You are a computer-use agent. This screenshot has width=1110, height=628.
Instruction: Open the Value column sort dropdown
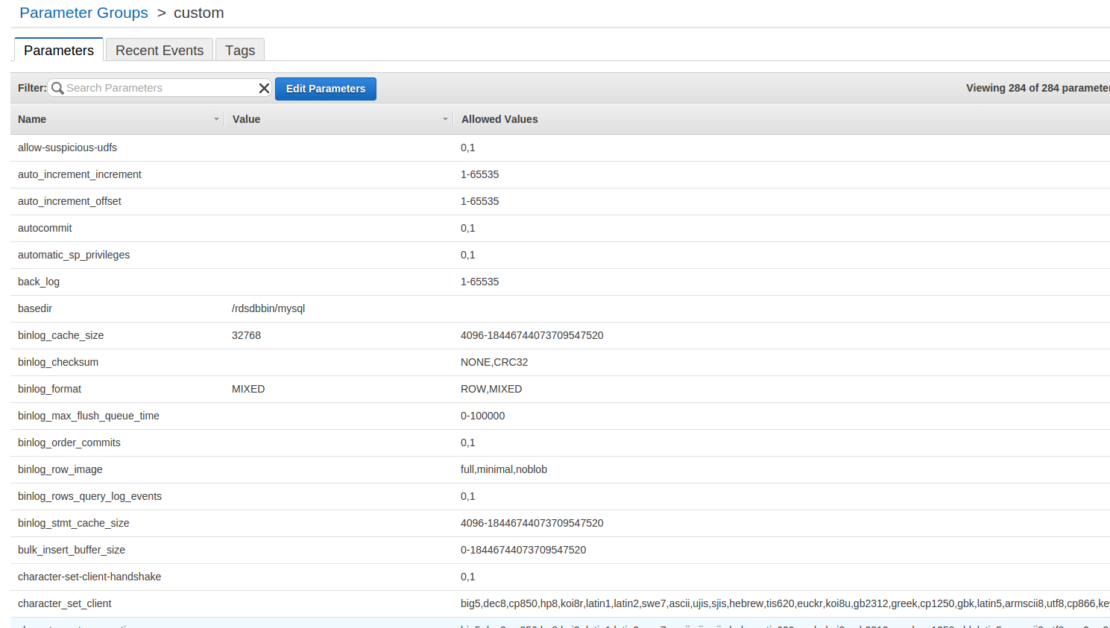pos(445,119)
